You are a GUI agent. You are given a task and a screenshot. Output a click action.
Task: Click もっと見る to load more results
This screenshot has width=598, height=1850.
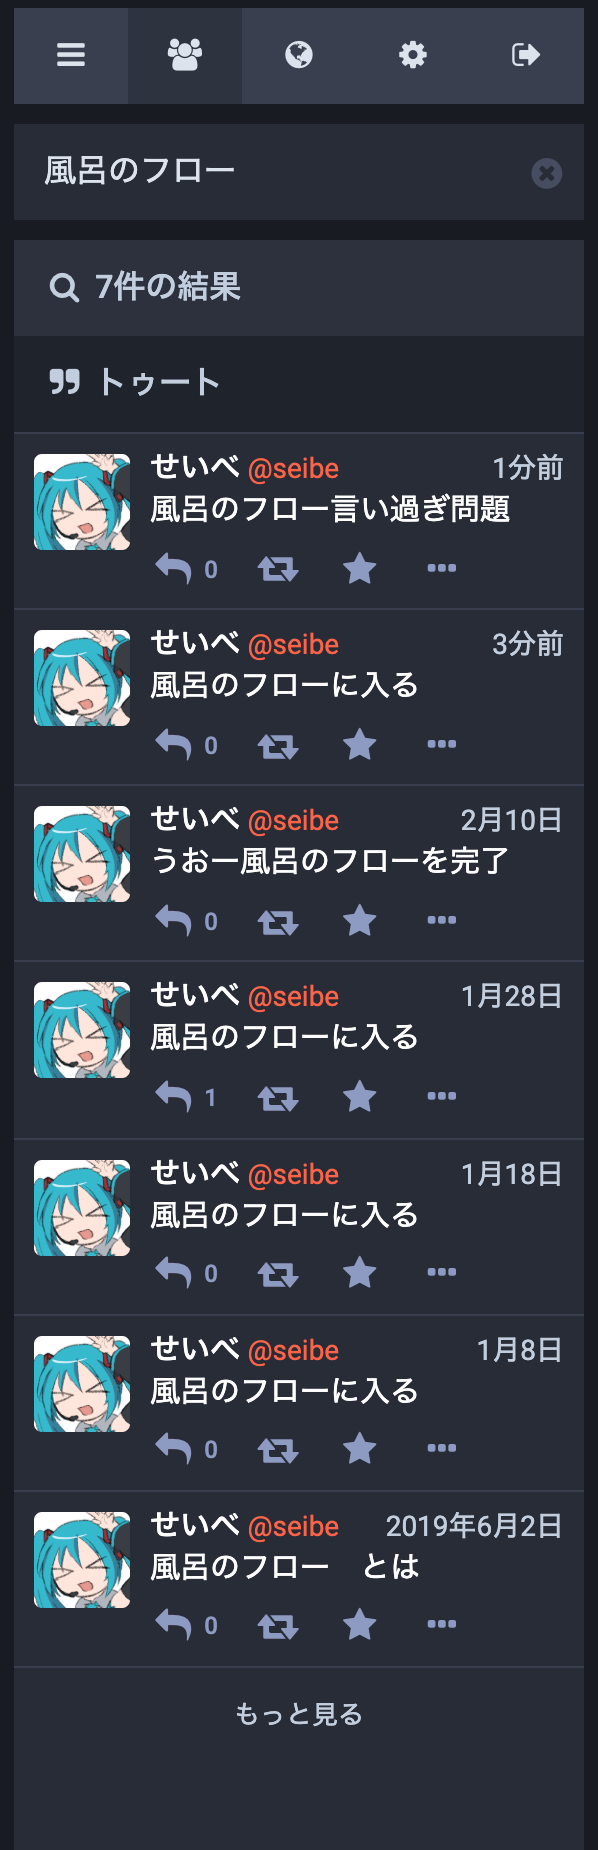299,1714
